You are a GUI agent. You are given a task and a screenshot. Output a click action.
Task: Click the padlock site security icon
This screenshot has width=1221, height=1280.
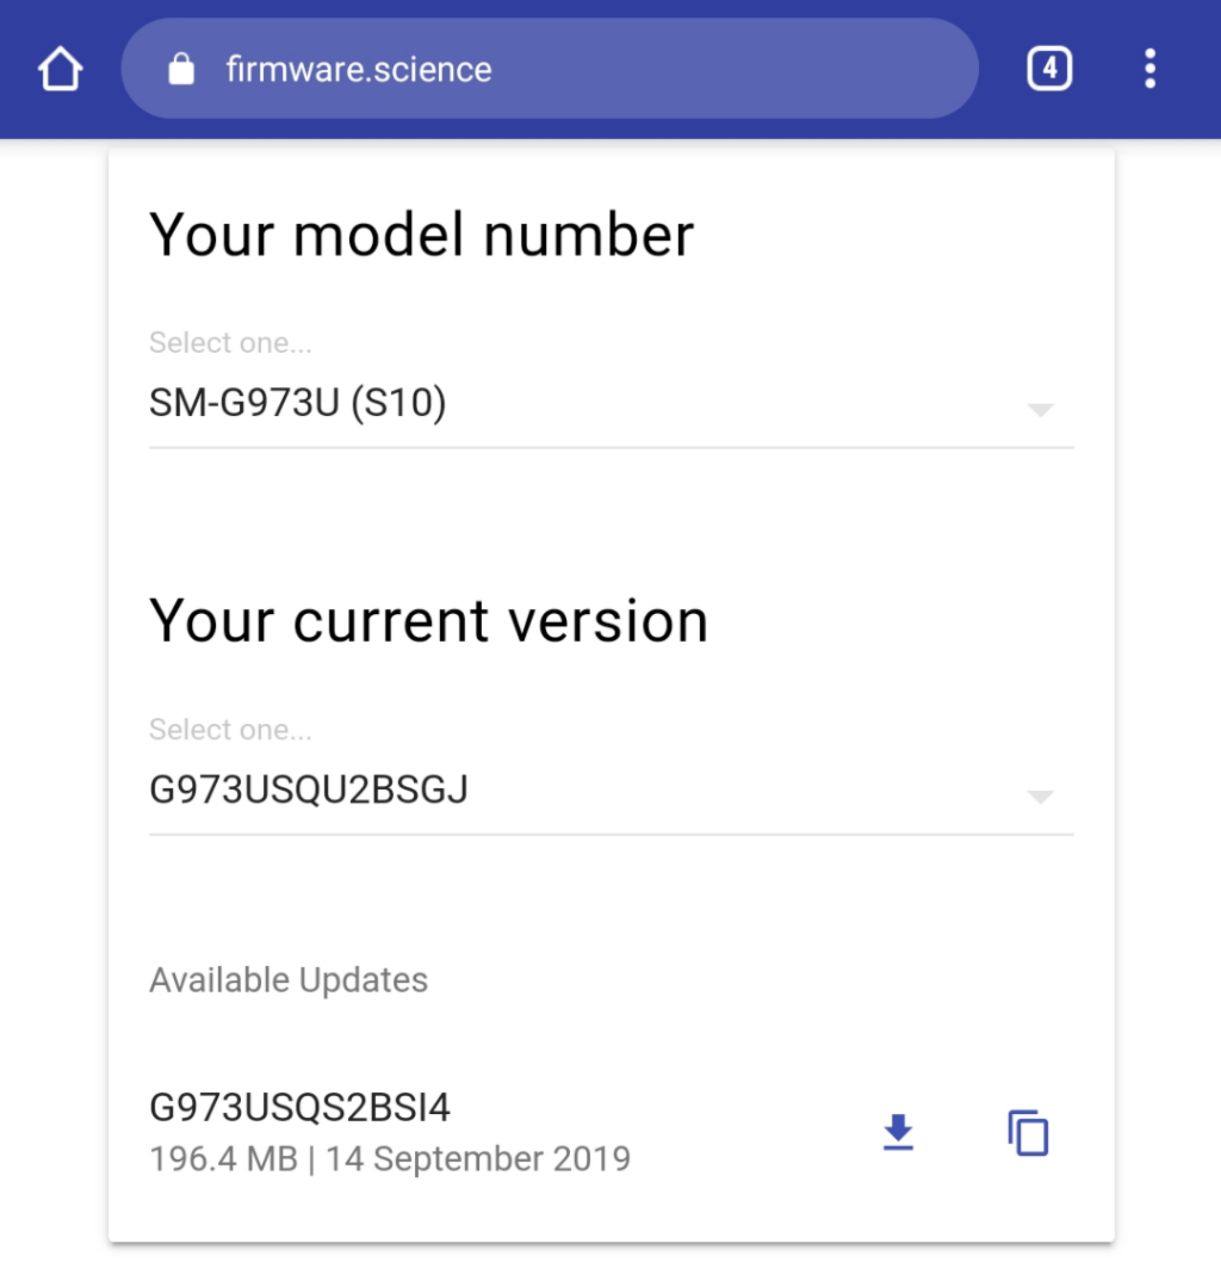point(181,69)
